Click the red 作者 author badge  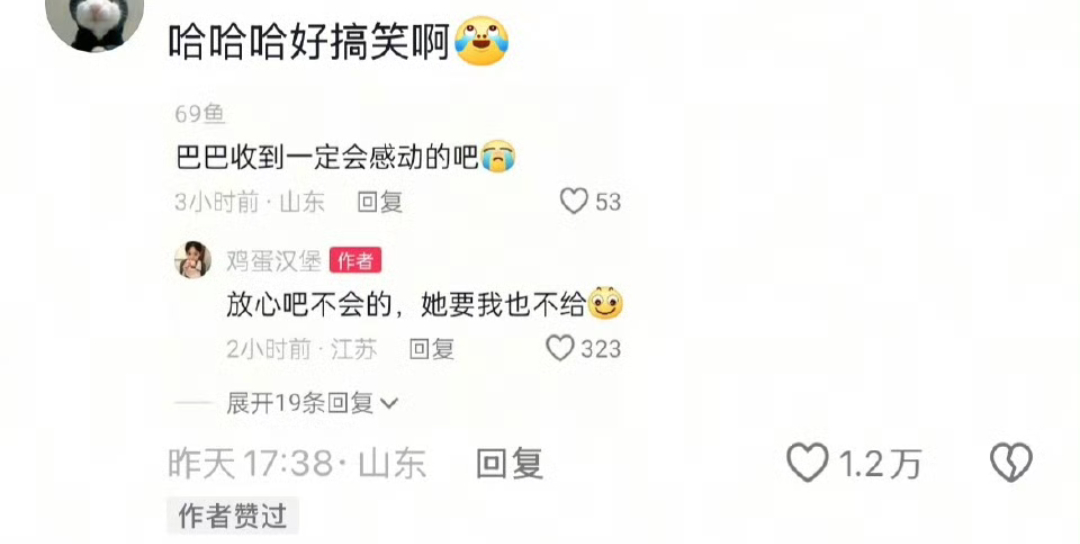355,261
